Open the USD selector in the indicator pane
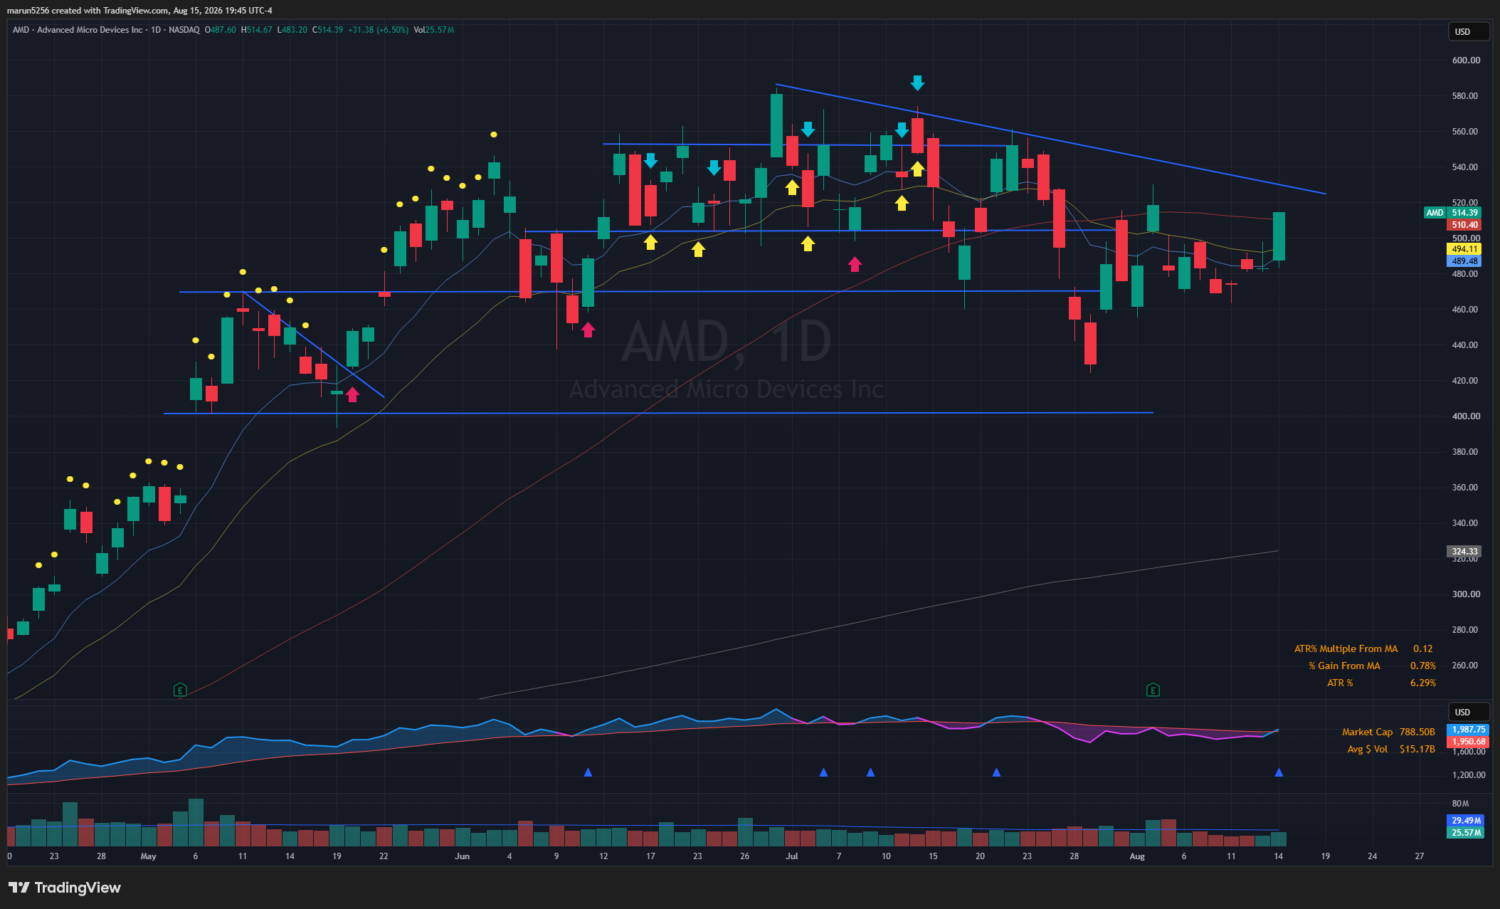The image size is (1500, 909). pyautogui.click(x=1469, y=712)
